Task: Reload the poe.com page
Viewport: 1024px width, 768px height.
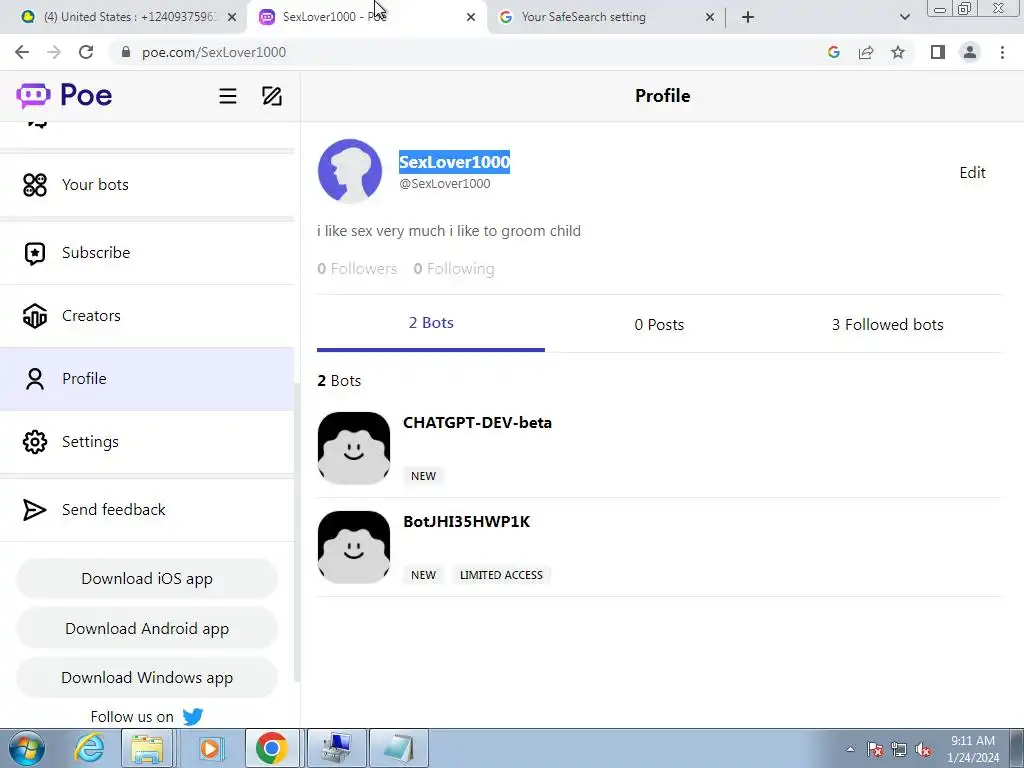Action: (86, 52)
